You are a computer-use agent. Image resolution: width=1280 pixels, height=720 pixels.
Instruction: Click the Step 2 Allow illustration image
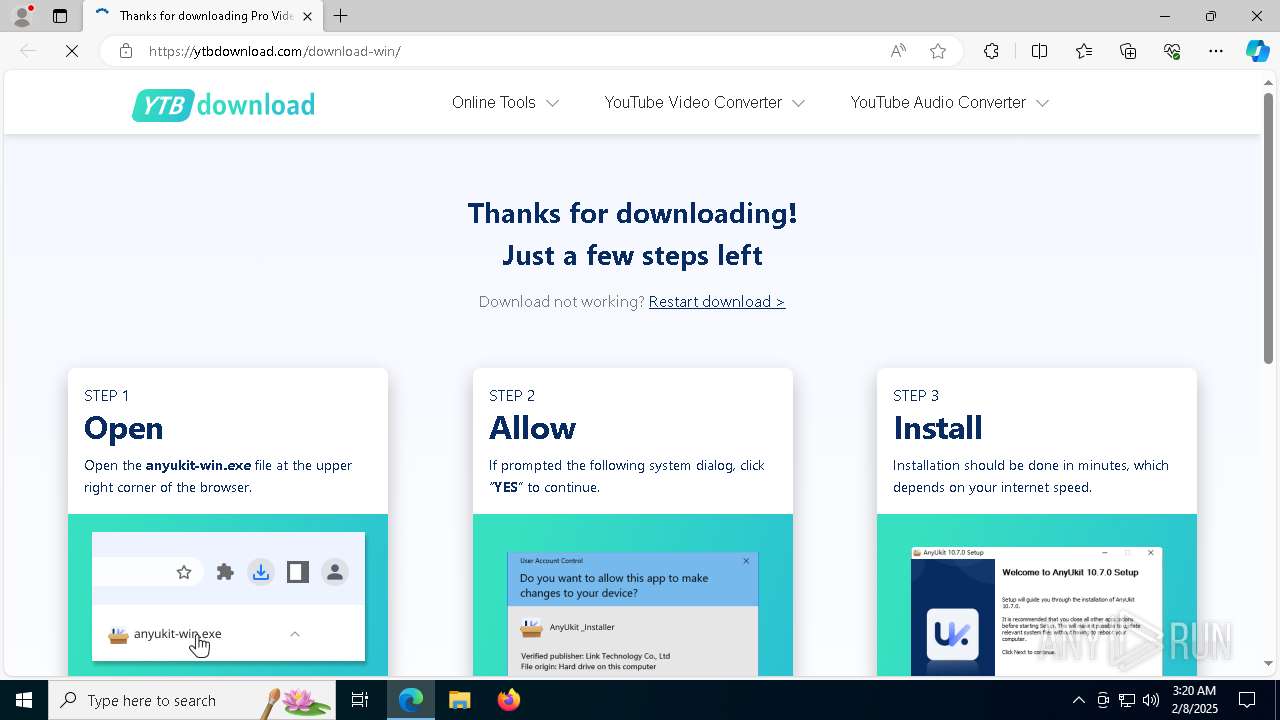633,595
